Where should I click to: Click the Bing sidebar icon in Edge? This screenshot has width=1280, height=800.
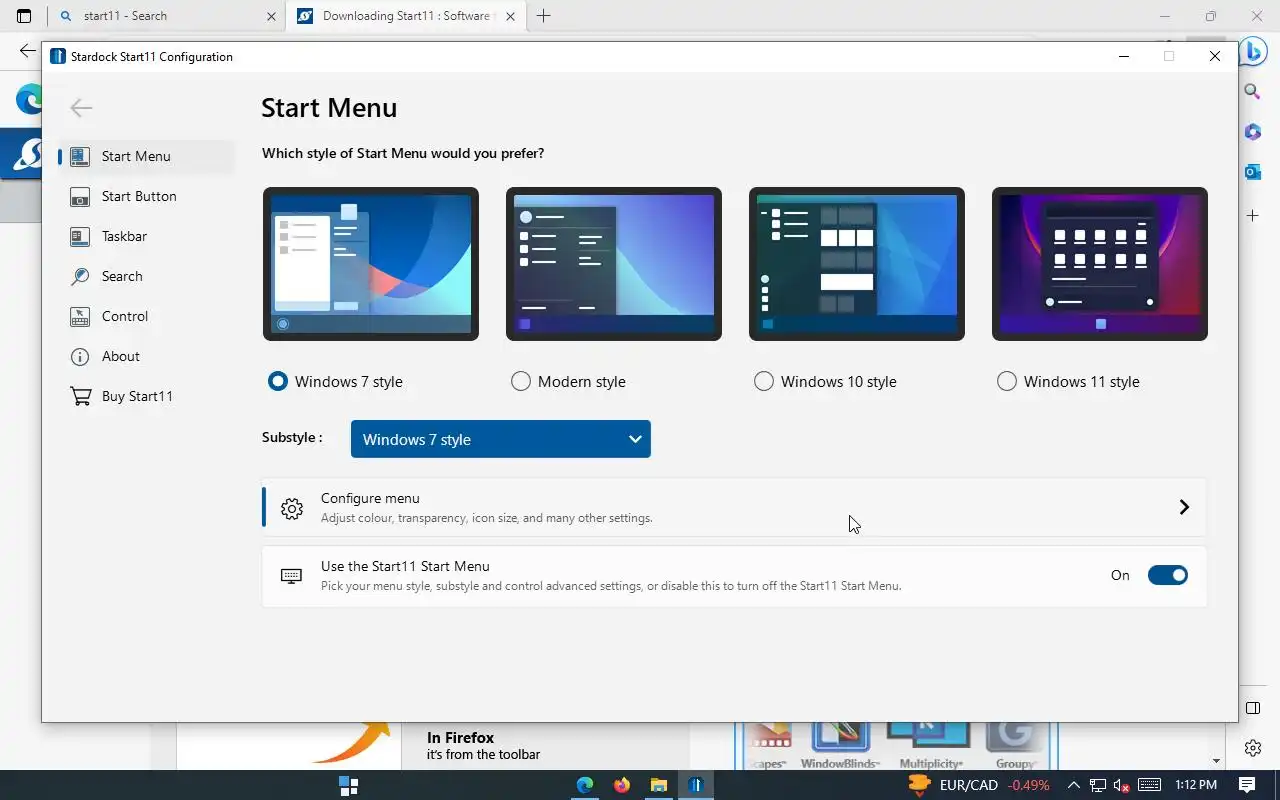pos(1252,52)
